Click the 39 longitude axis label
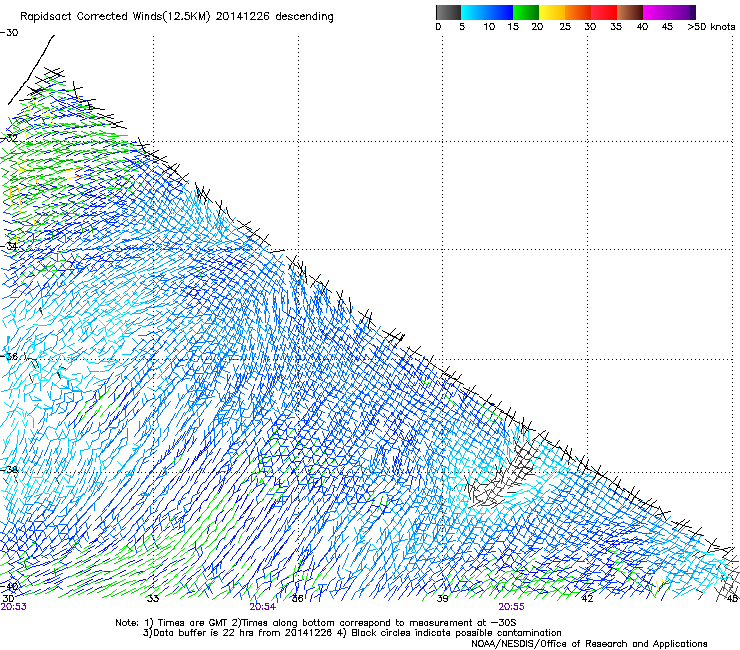The width and height of the screenshot is (740, 650). [x=442, y=599]
